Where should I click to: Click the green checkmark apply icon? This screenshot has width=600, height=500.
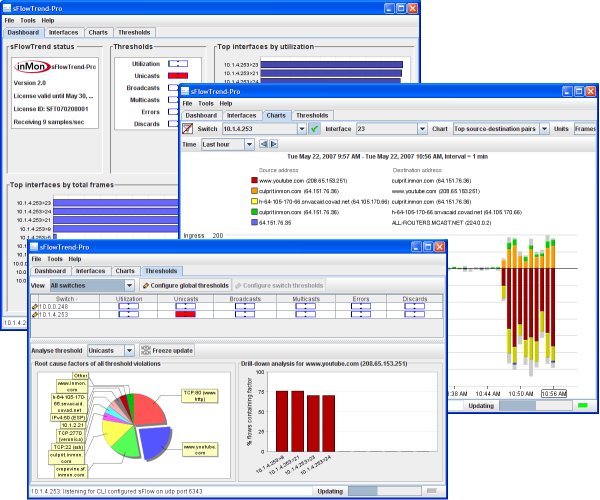[314, 129]
